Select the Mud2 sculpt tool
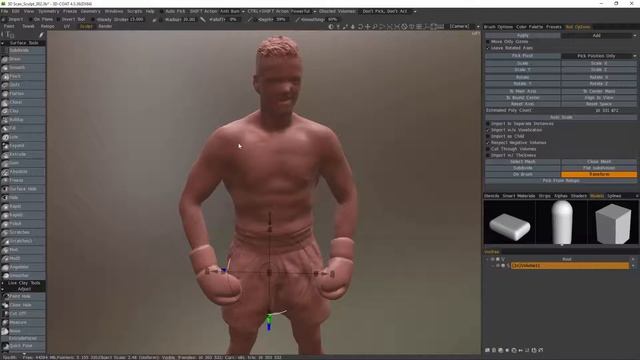Viewport: 640px width, 360px height. 23,258
